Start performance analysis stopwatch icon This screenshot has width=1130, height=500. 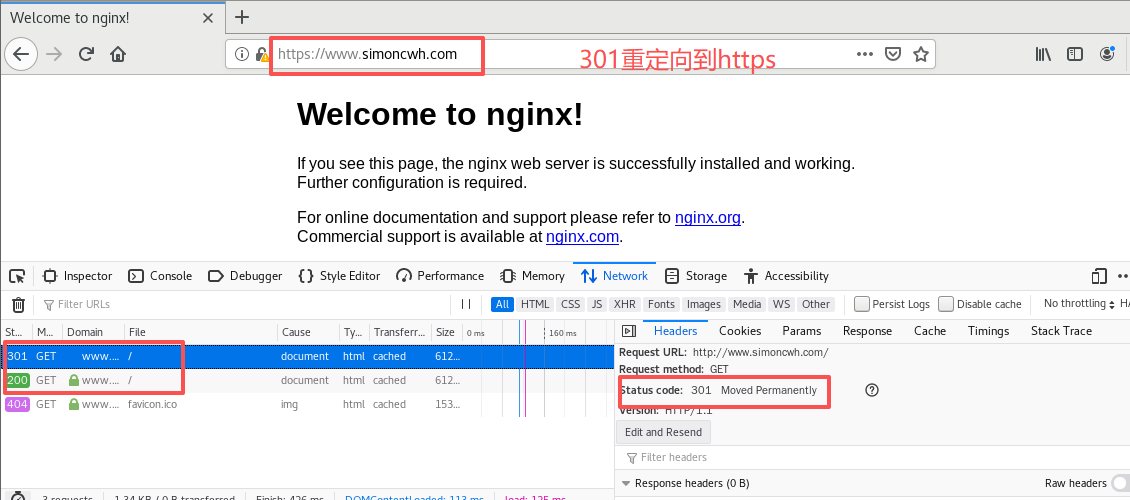(19, 497)
